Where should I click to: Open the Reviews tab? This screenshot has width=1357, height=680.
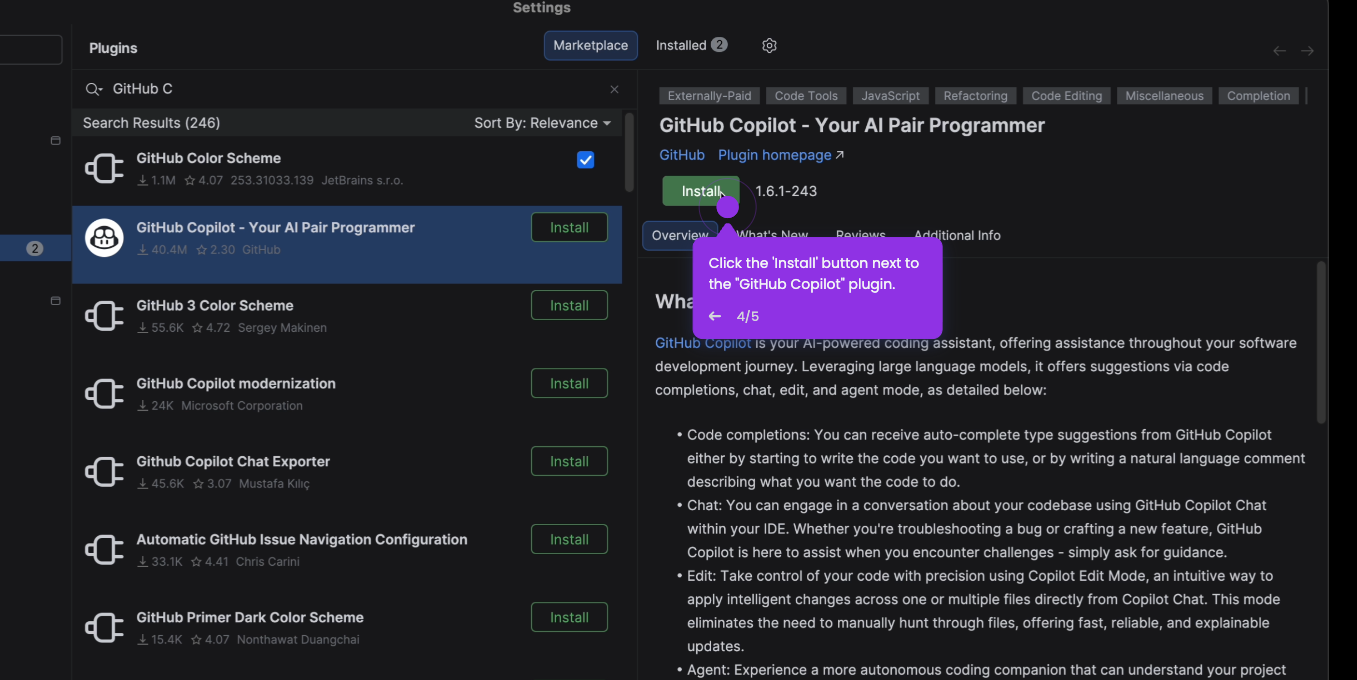[861, 235]
